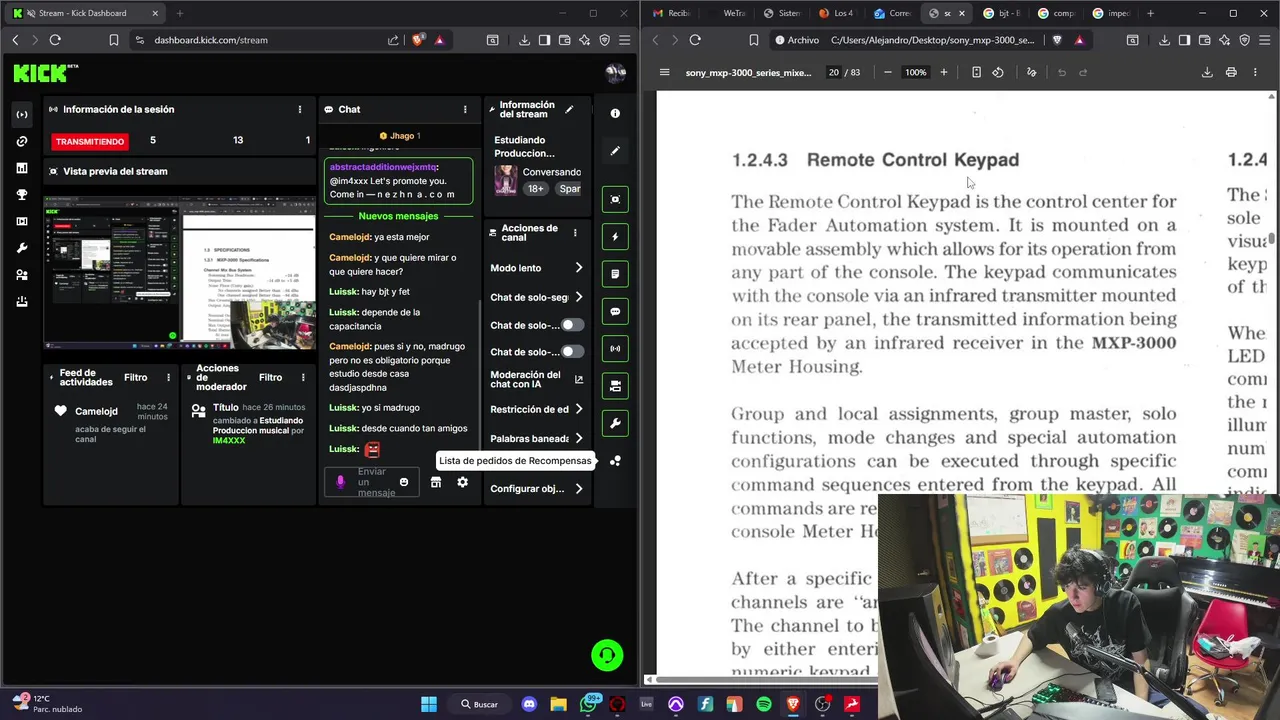The height and width of the screenshot is (720, 1280).
Task: Click the info icon in the right rail
Action: click(x=615, y=113)
